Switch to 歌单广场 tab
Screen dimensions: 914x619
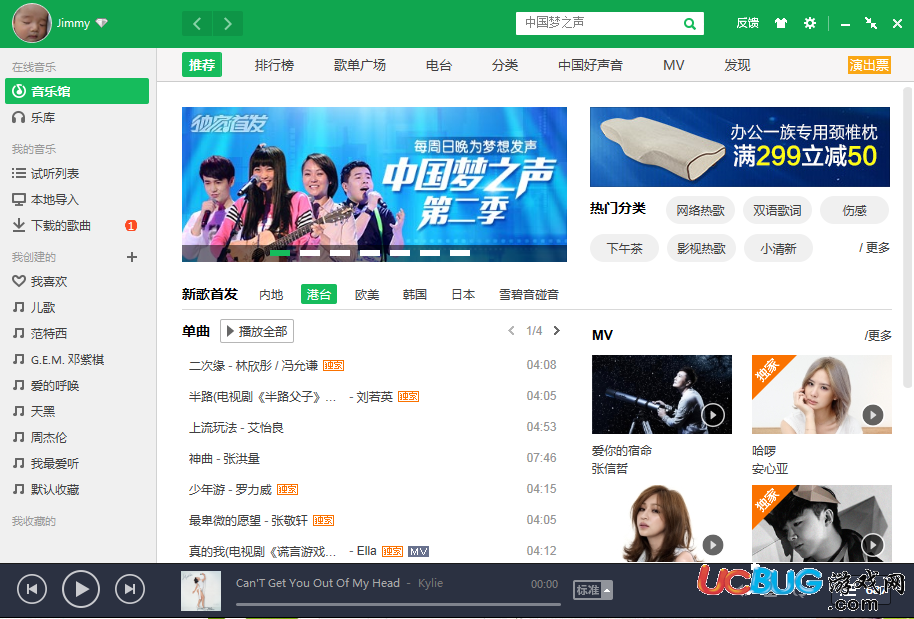point(360,65)
